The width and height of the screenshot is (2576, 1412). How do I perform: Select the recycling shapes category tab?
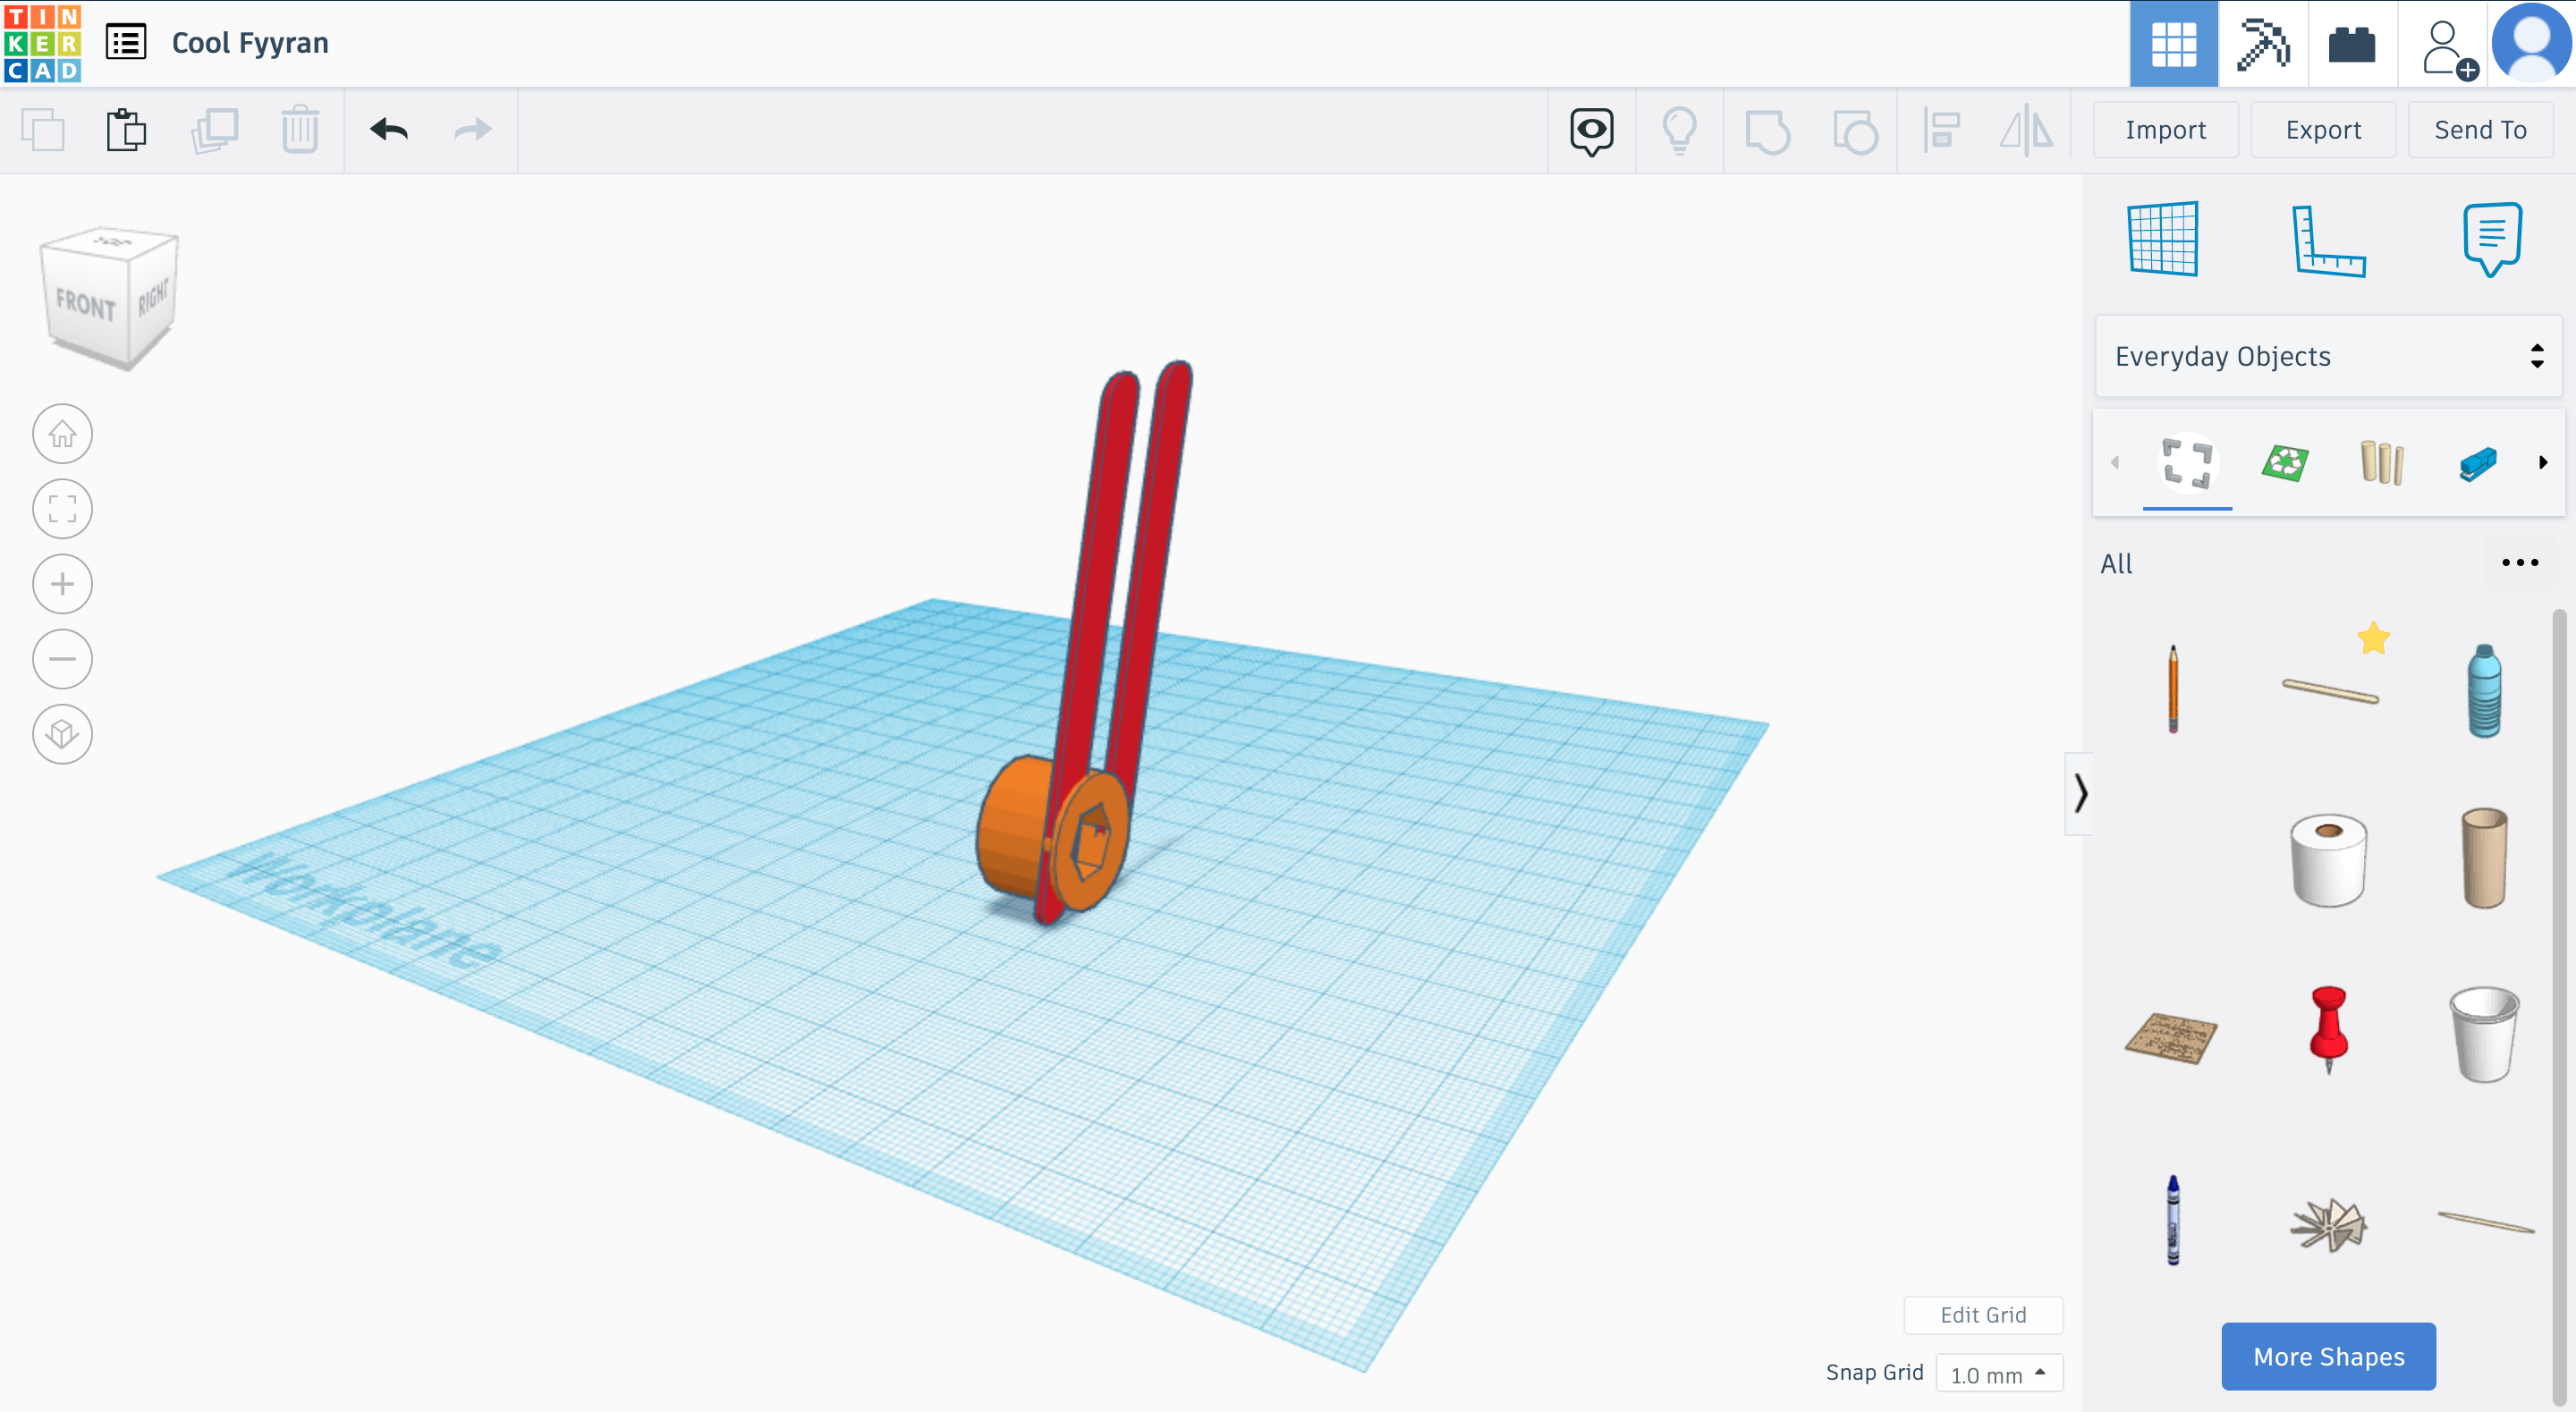tap(2285, 462)
